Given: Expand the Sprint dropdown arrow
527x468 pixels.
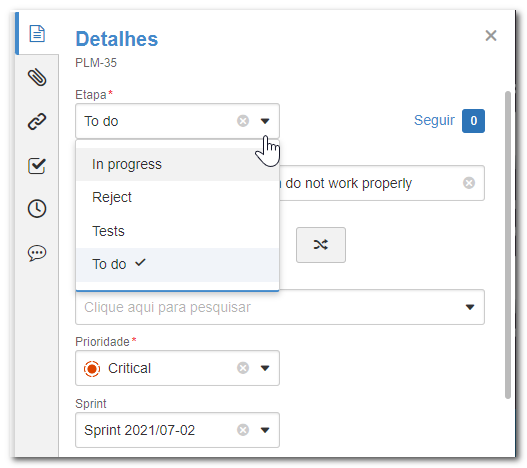Looking at the screenshot, I should [x=265, y=430].
